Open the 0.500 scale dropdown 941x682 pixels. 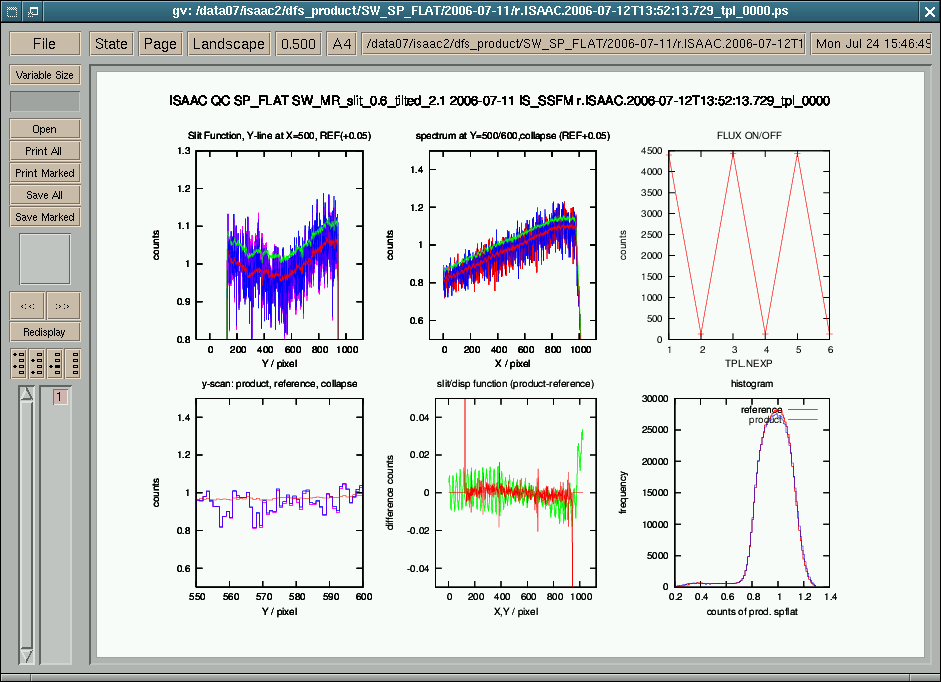298,44
